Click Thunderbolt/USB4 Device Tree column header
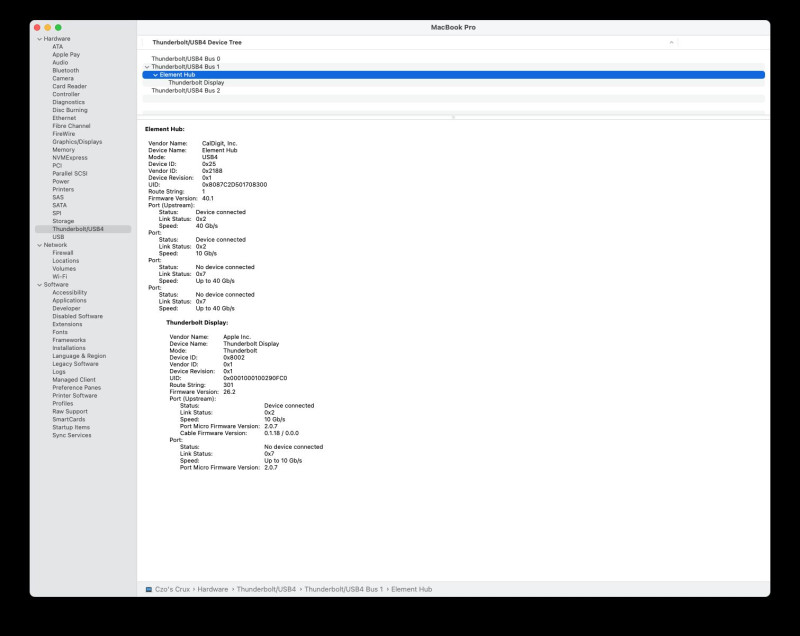The height and width of the screenshot is (636, 800). (x=197, y=42)
